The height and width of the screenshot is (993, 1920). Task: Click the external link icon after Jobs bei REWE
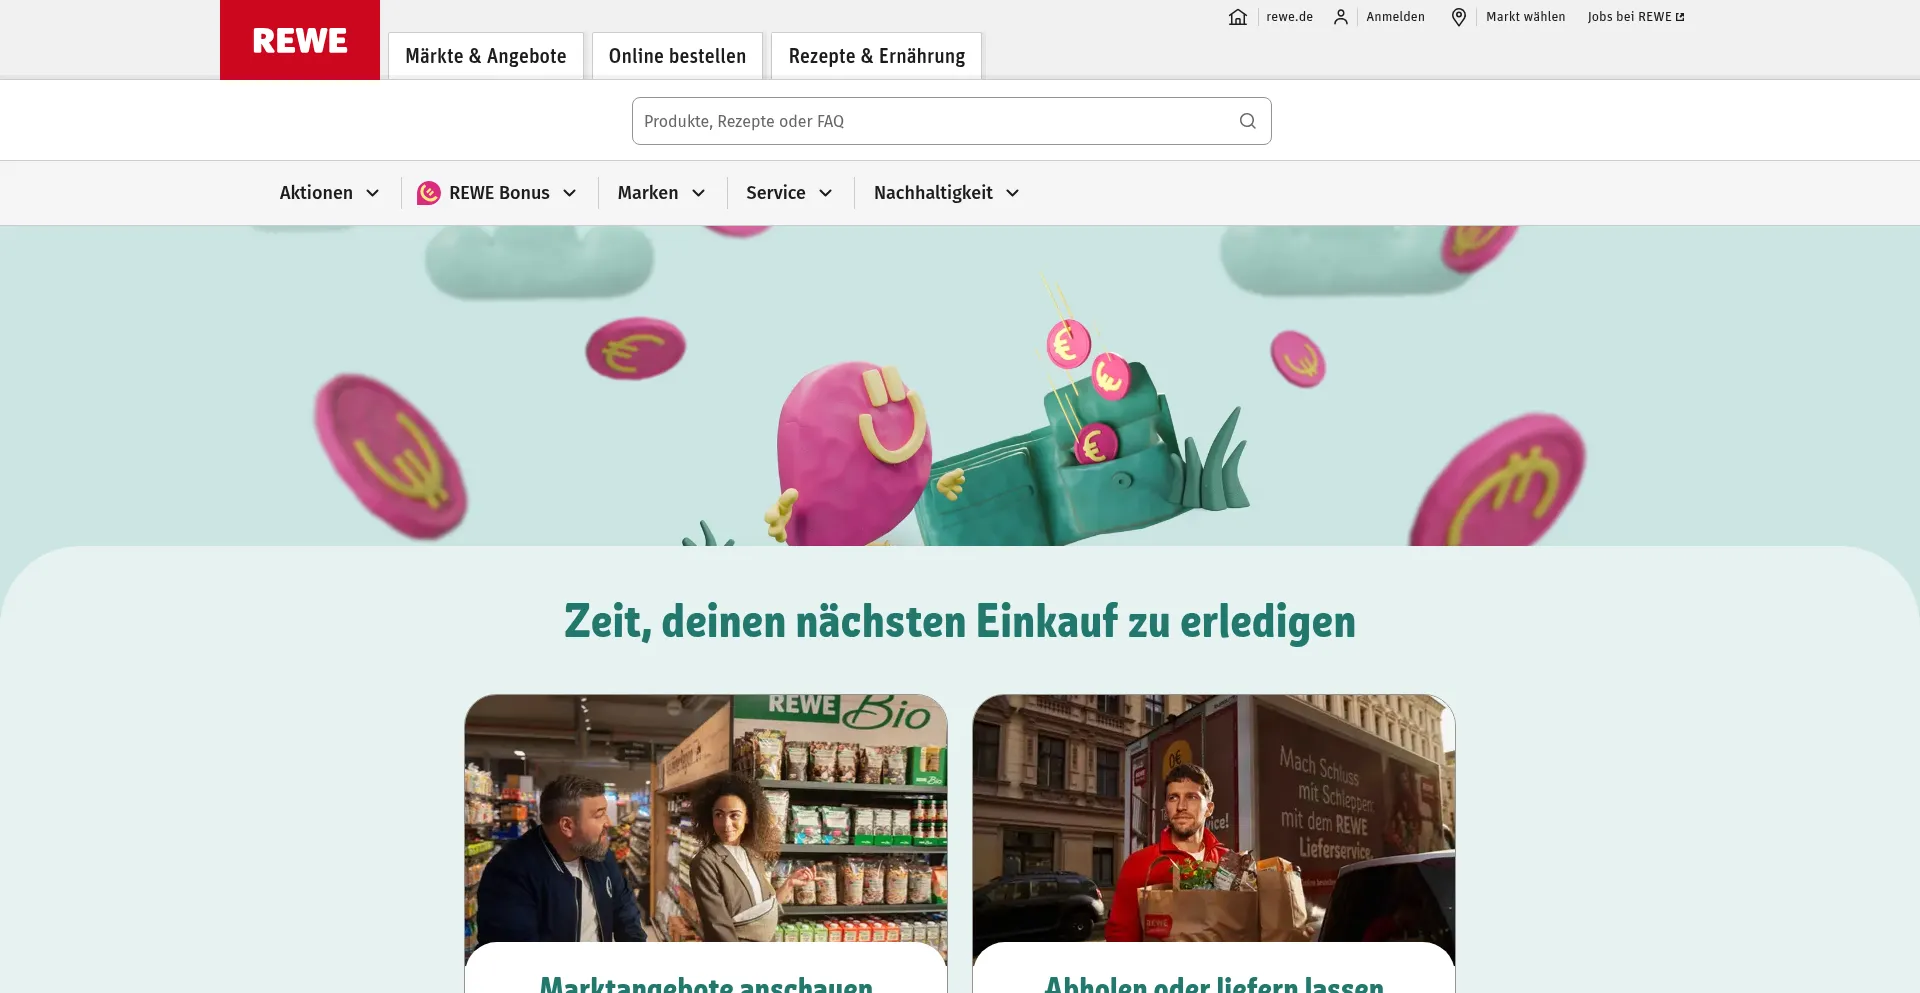tap(1680, 17)
